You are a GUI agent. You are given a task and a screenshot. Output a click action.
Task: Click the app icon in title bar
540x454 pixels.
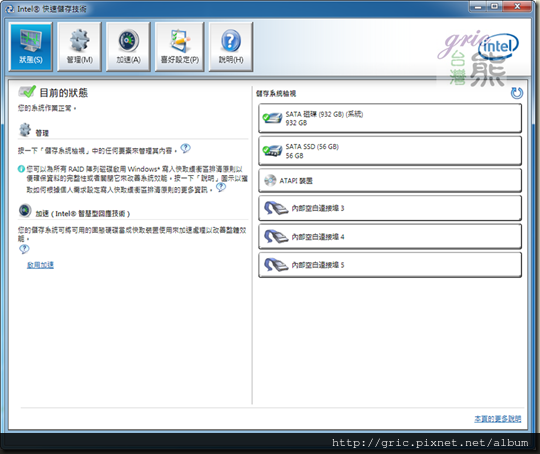pos(10,9)
